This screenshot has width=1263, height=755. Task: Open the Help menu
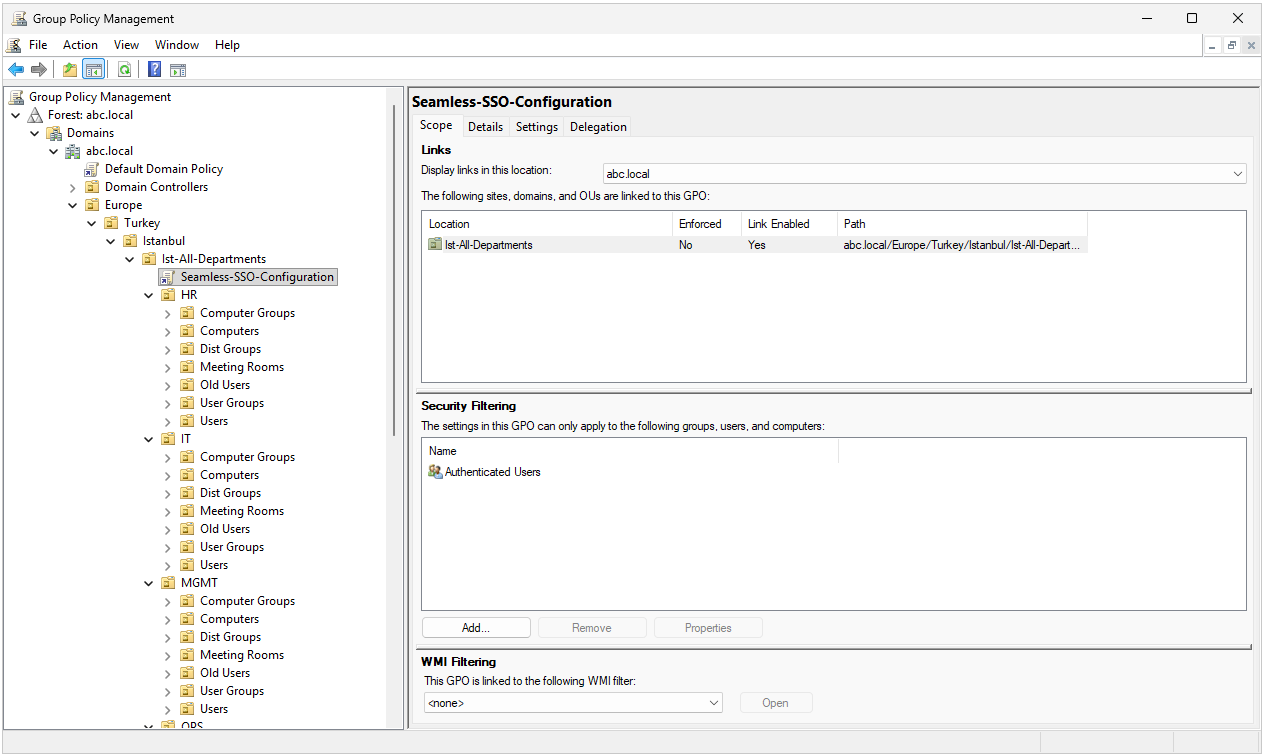pos(227,45)
